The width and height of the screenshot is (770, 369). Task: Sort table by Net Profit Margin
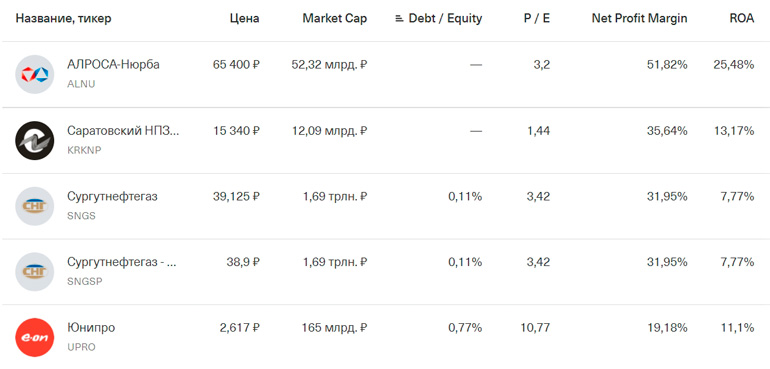(x=639, y=19)
